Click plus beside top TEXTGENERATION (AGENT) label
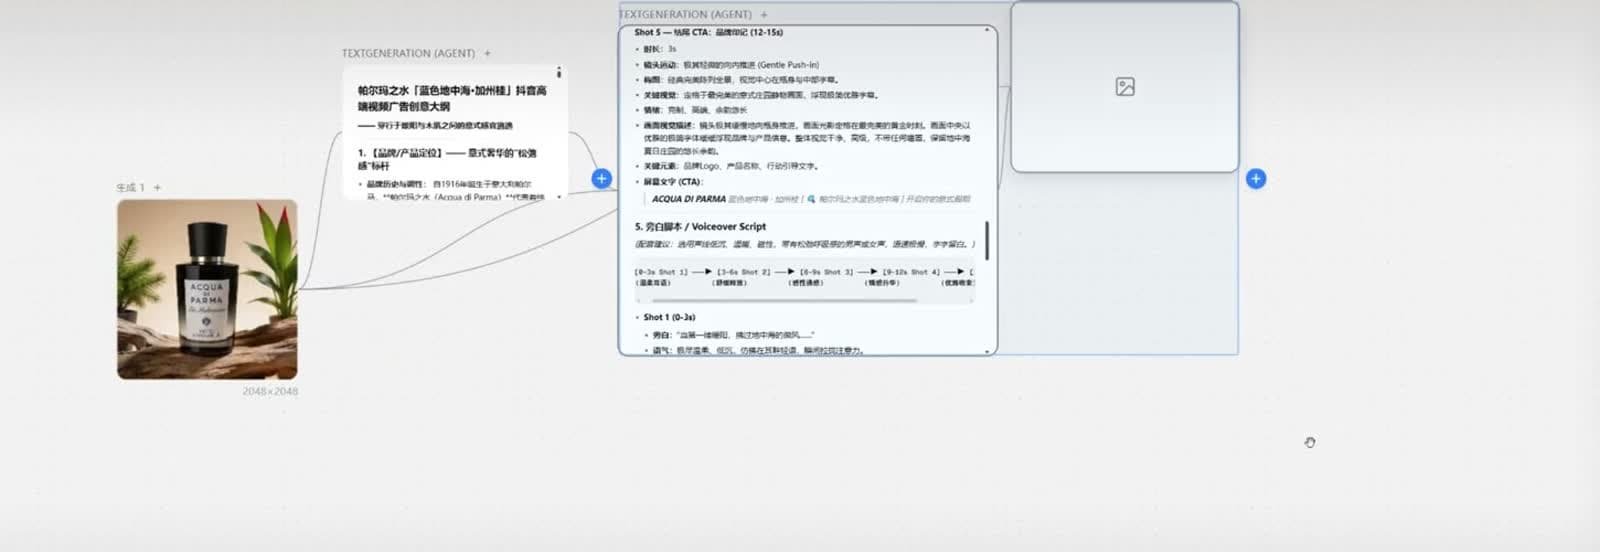Screen dimensions: 1600x552 [x=764, y=14]
